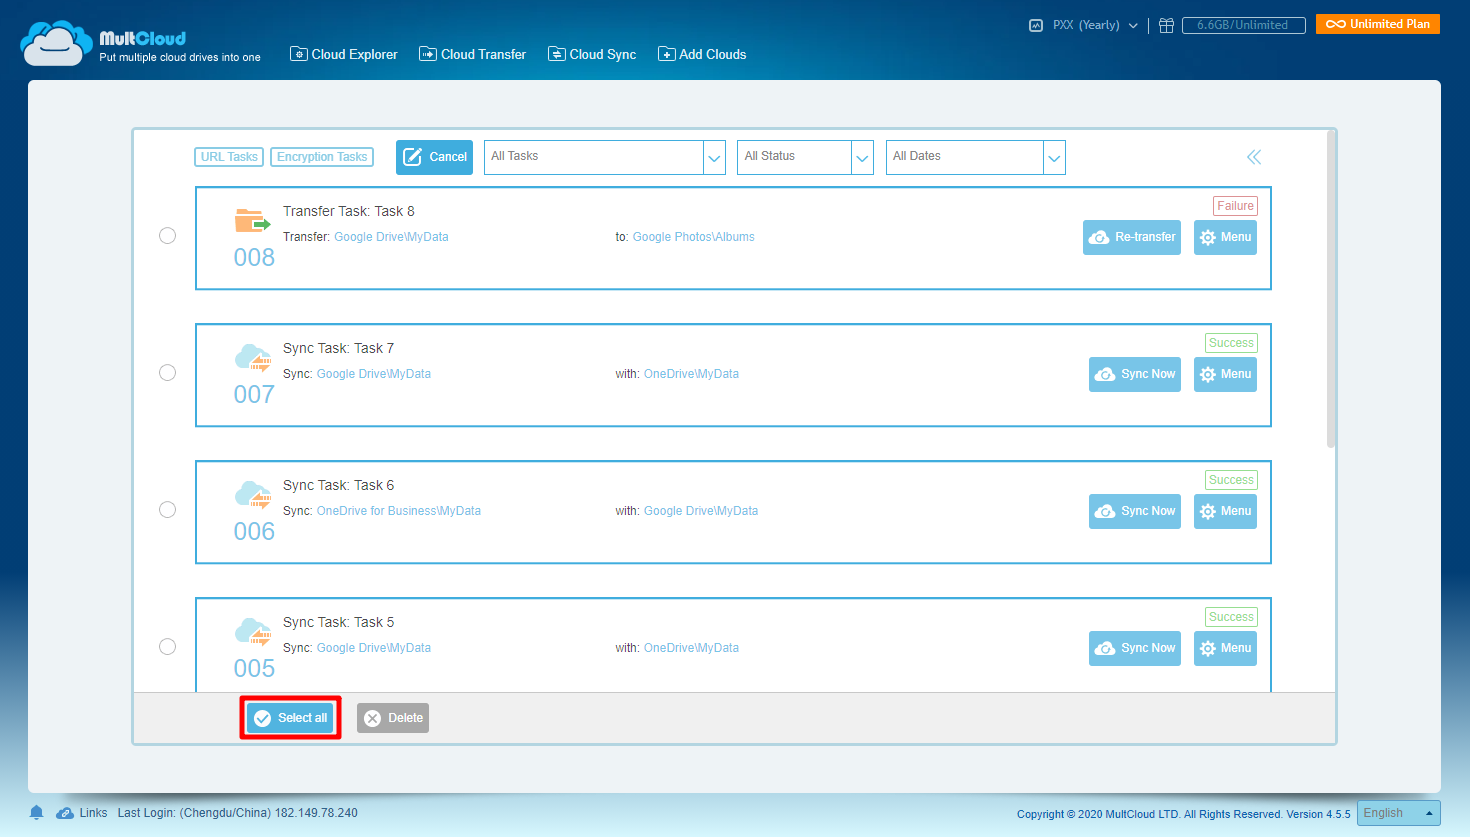The height and width of the screenshot is (837, 1470).
Task: Click the MultCloud cloud logo
Action: 56,42
